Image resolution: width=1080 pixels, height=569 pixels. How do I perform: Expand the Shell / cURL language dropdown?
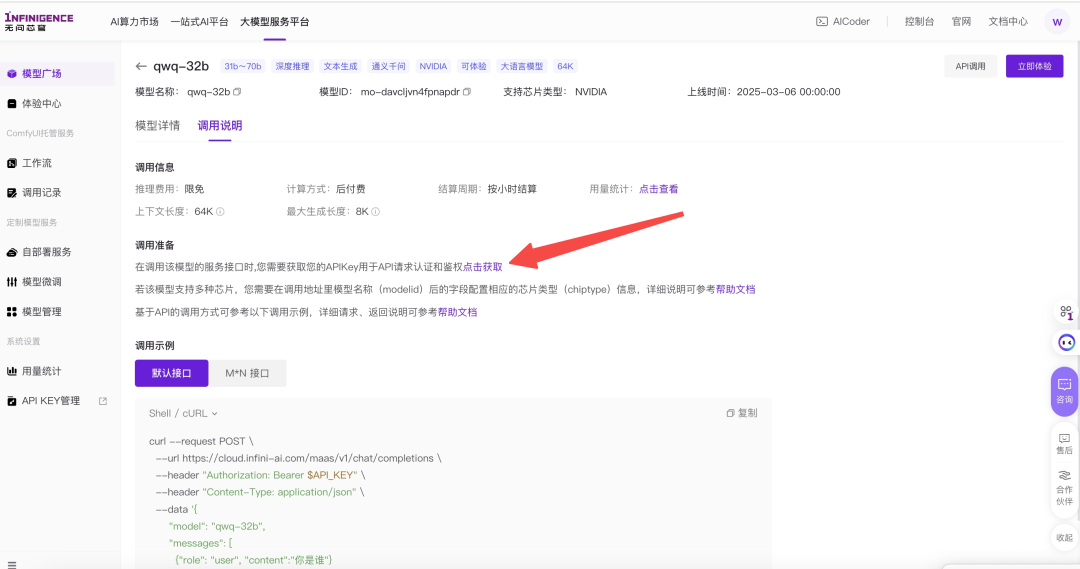[x=183, y=413]
